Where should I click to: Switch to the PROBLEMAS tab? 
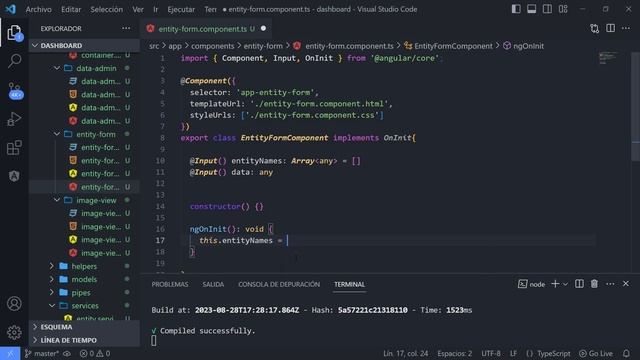[170, 284]
